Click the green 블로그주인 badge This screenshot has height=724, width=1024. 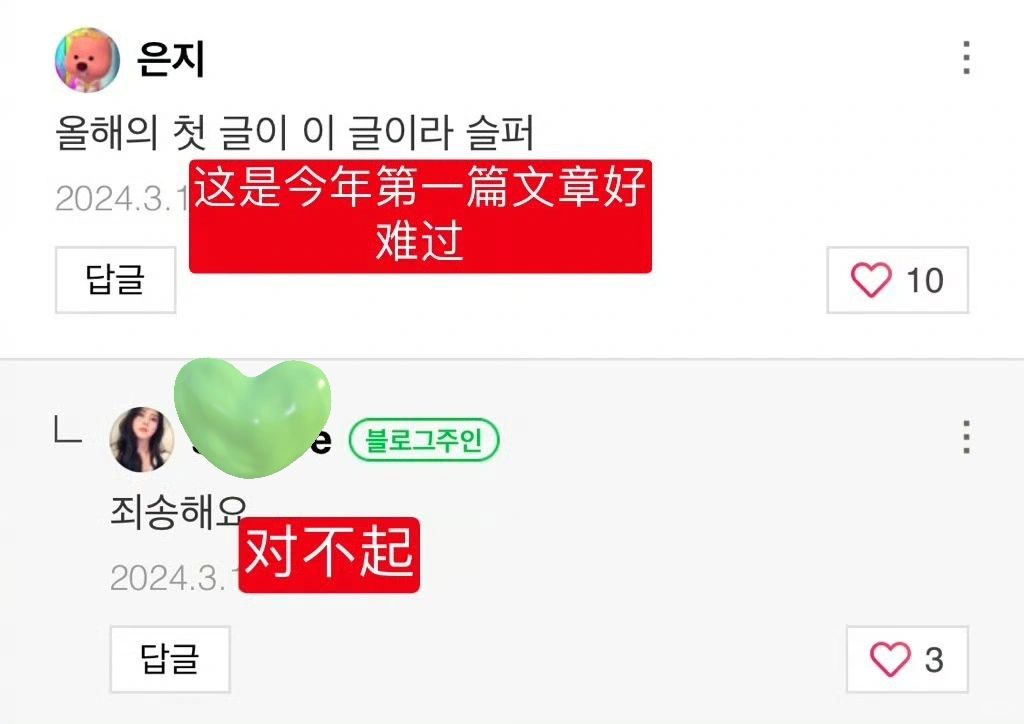pyautogui.click(x=424, y=440)
